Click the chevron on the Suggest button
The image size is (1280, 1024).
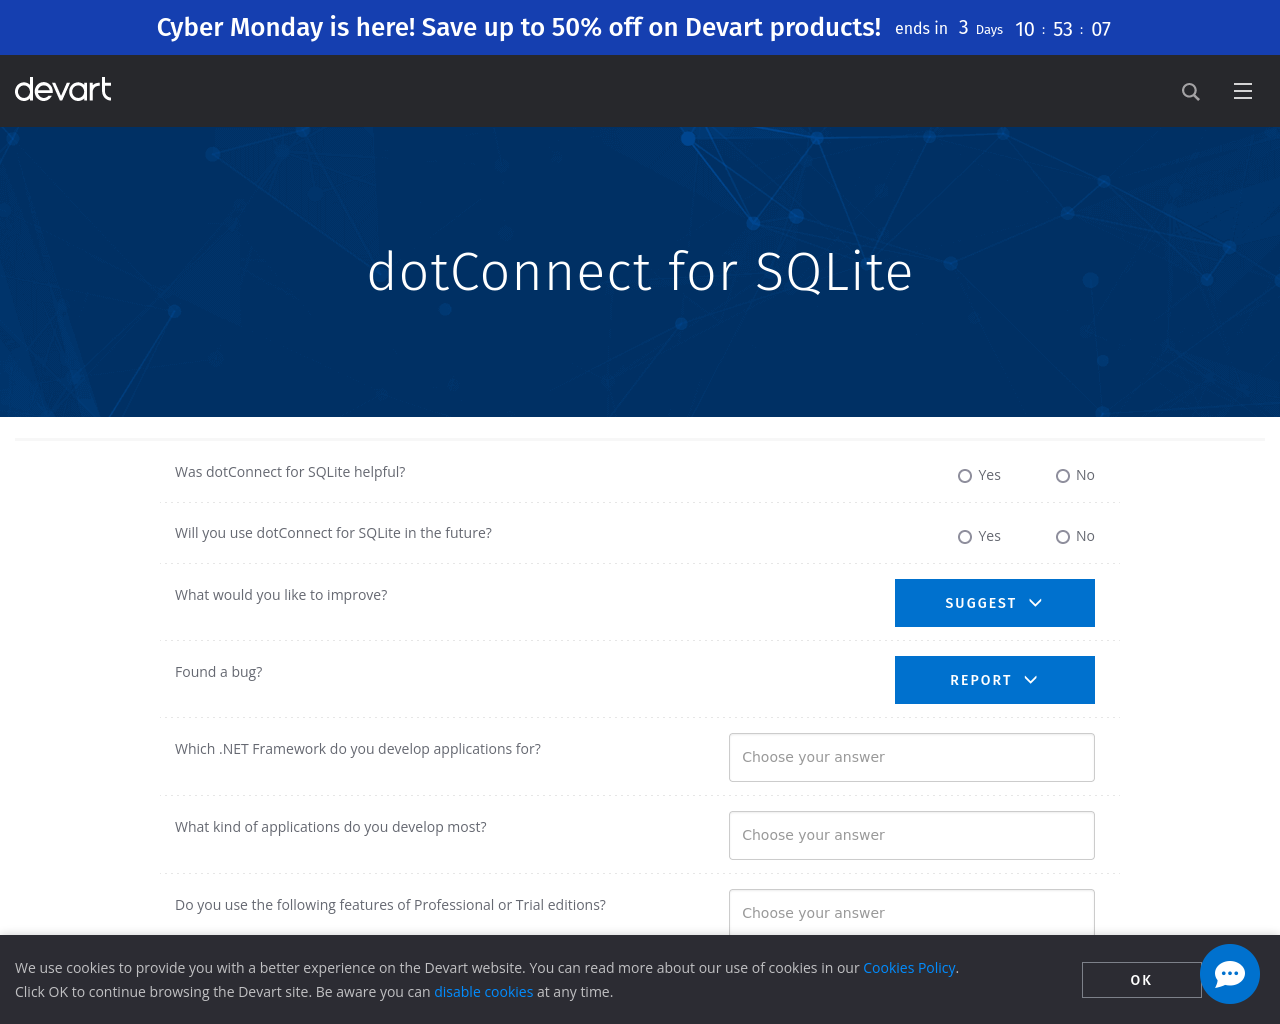click(x=1036, y=603)
